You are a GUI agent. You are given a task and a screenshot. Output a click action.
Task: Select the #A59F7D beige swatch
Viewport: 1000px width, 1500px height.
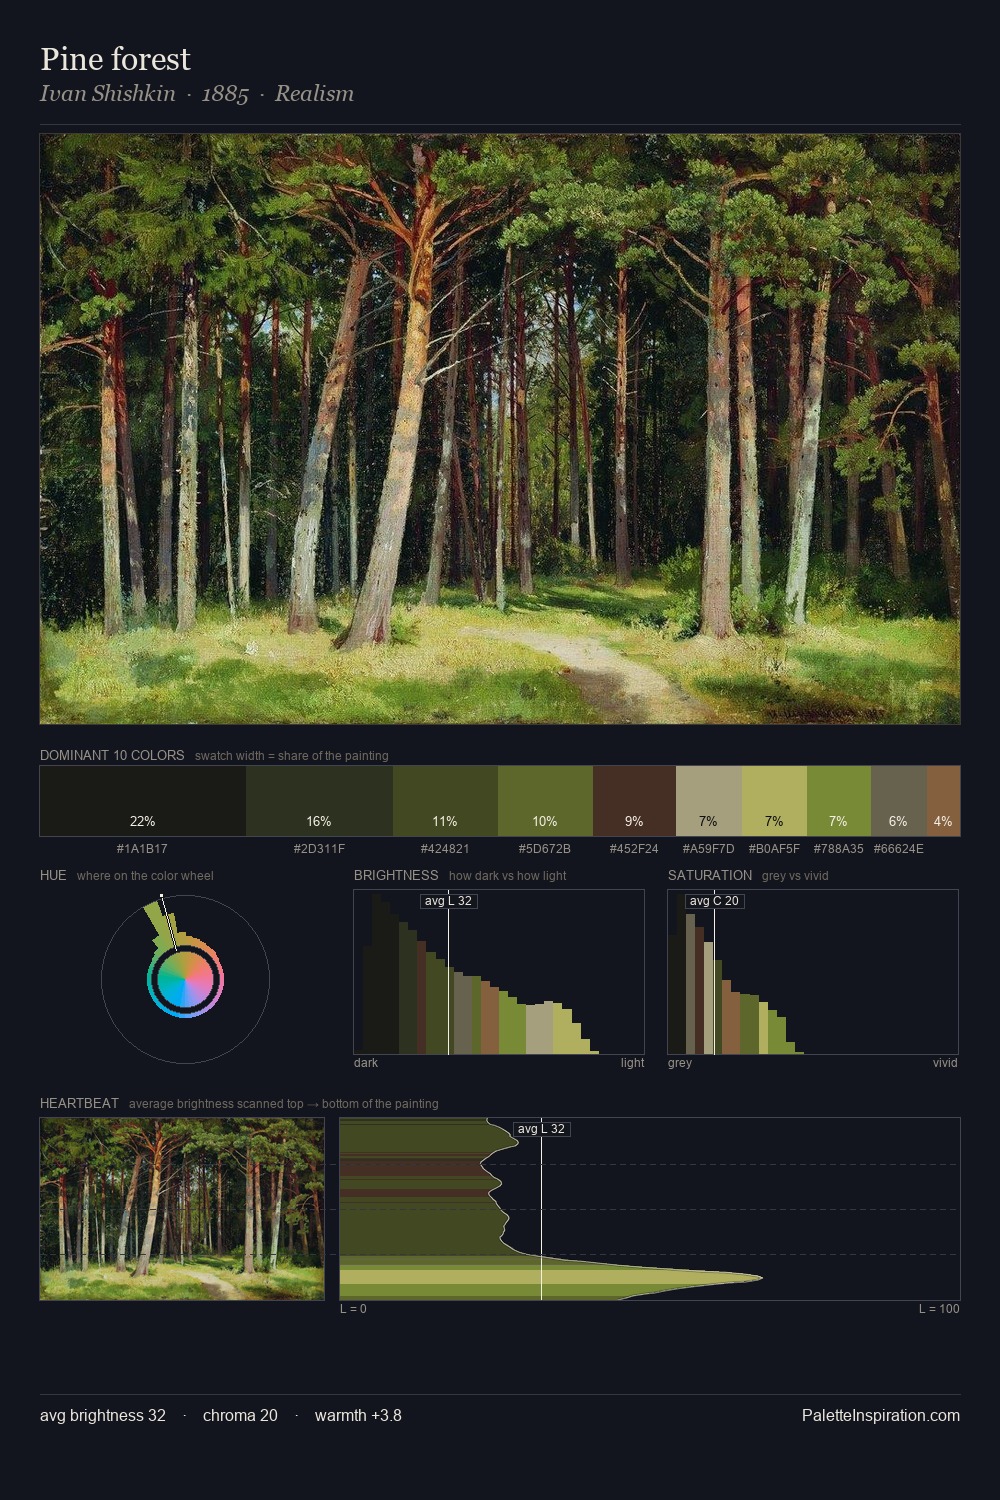point(708,801)
